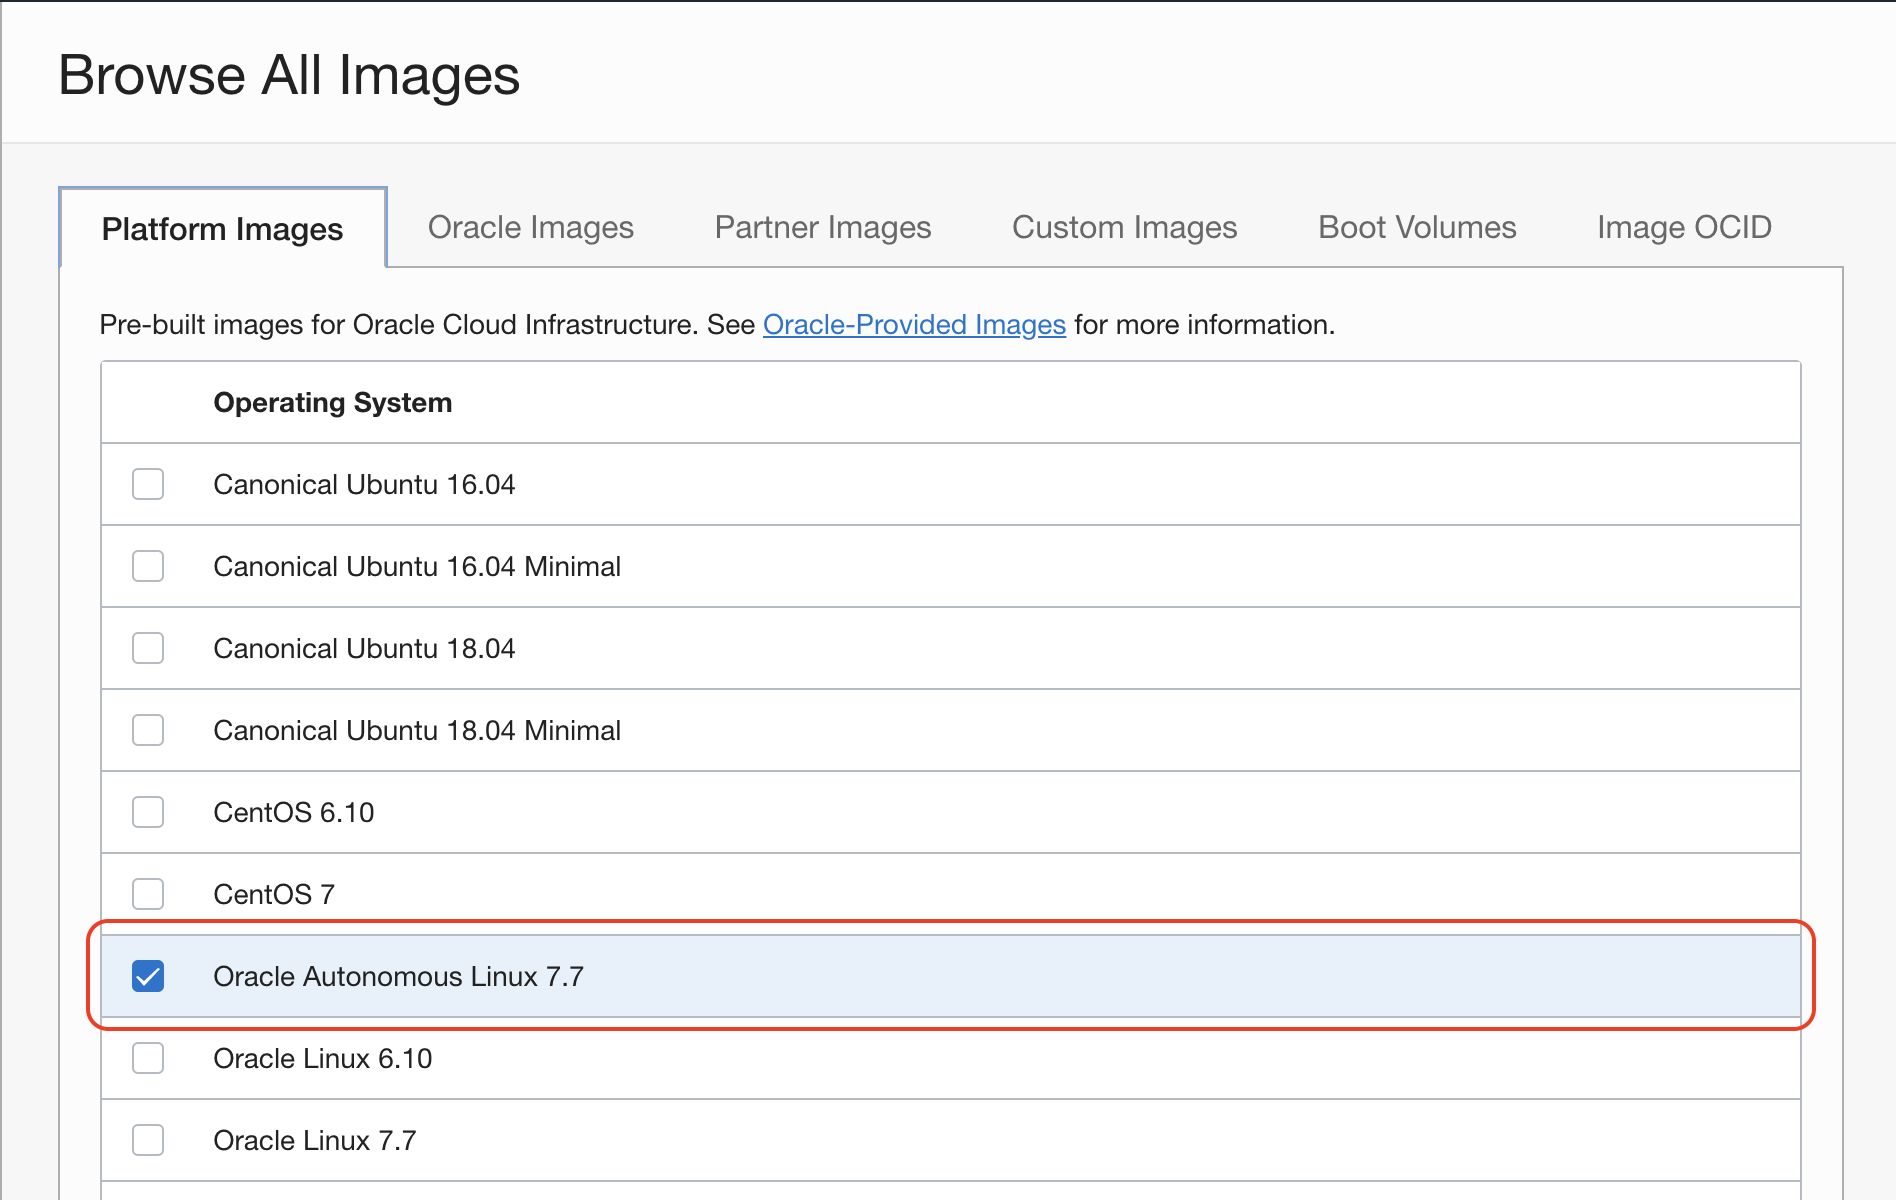This screenshot has height=1200, width=1896.
Task: Click the Canonical Ubuntu 16.04 label
Action: point(364,484)
